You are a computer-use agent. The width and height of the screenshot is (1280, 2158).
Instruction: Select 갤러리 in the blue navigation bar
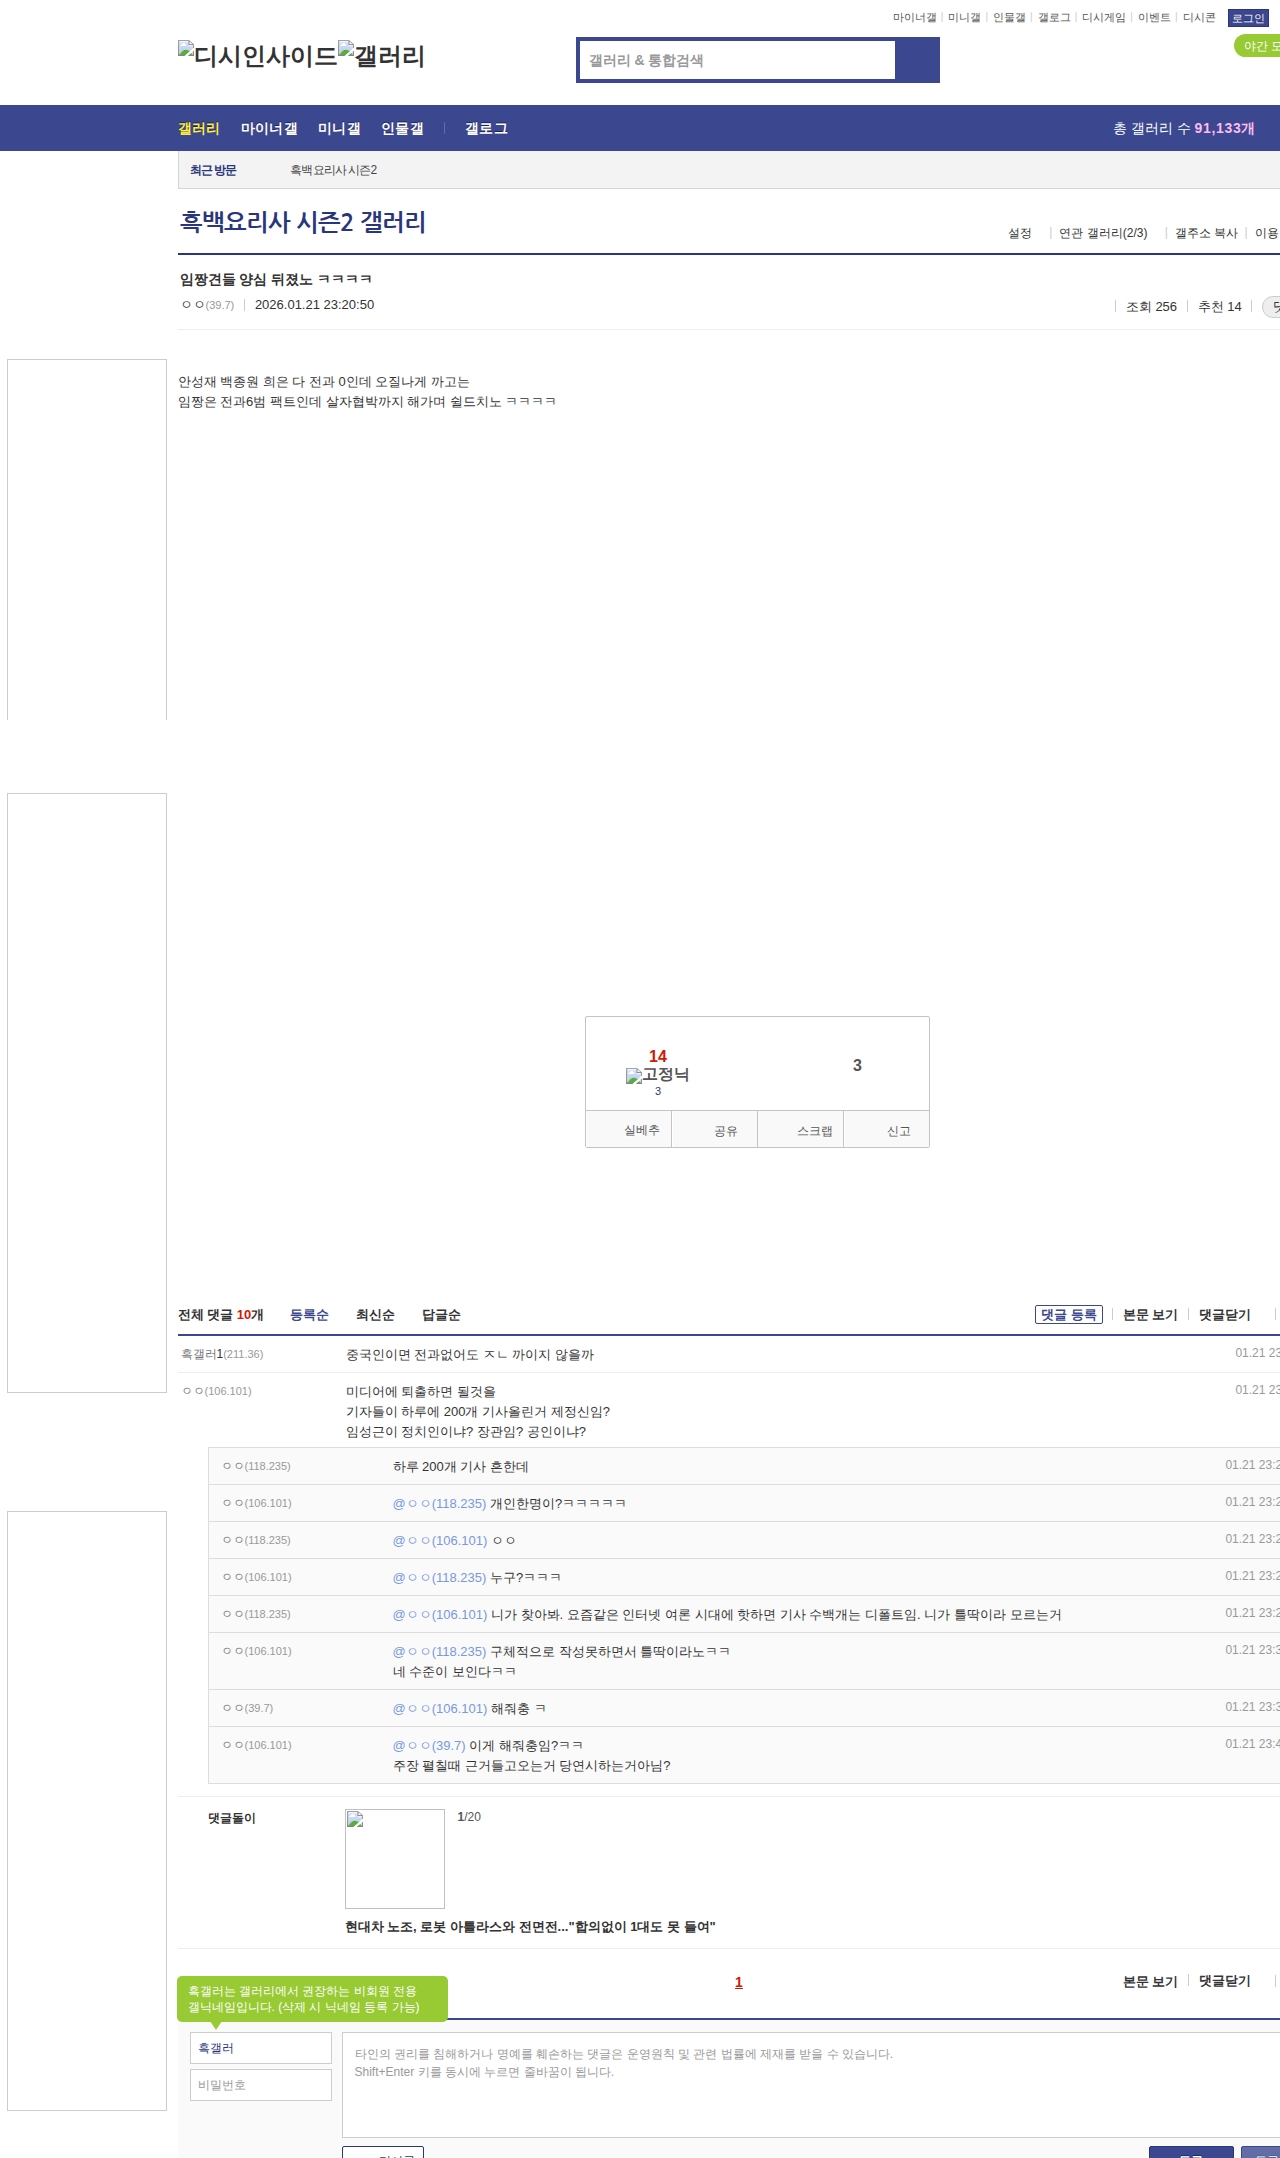point(199,128)
